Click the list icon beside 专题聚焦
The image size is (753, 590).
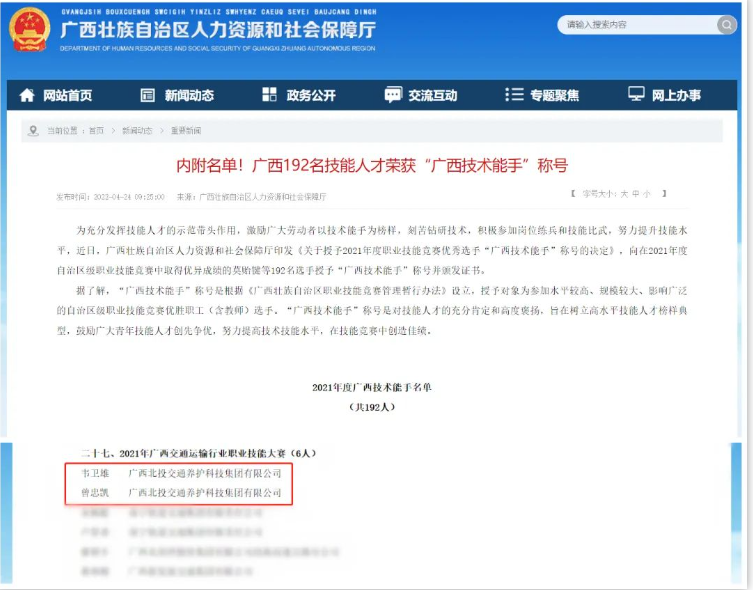coord(514,95)
